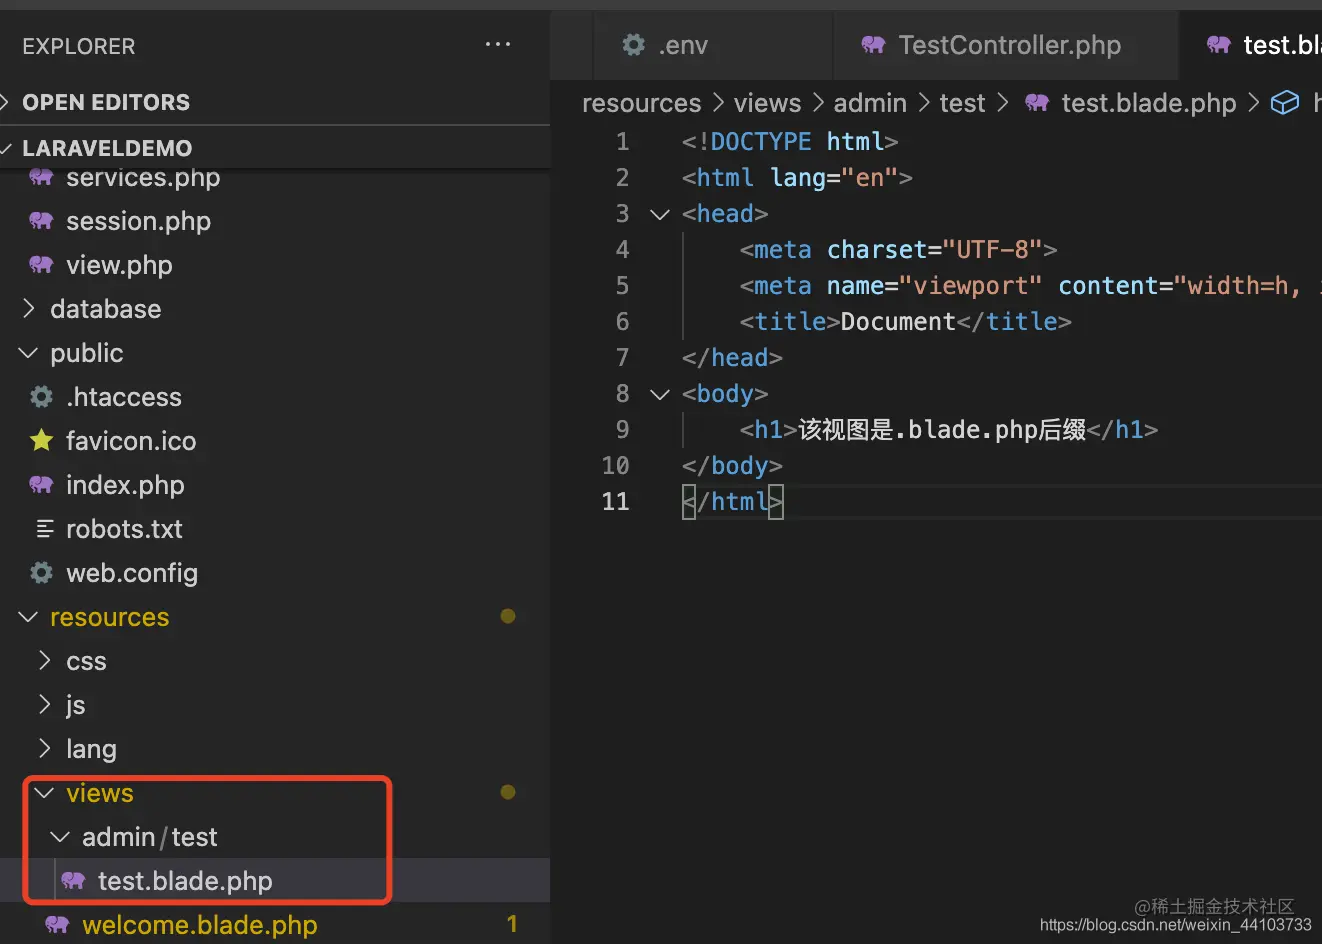Click the resources breadcrumb segment
This screenshot has height=944, width=1322.
click(642, 103)
